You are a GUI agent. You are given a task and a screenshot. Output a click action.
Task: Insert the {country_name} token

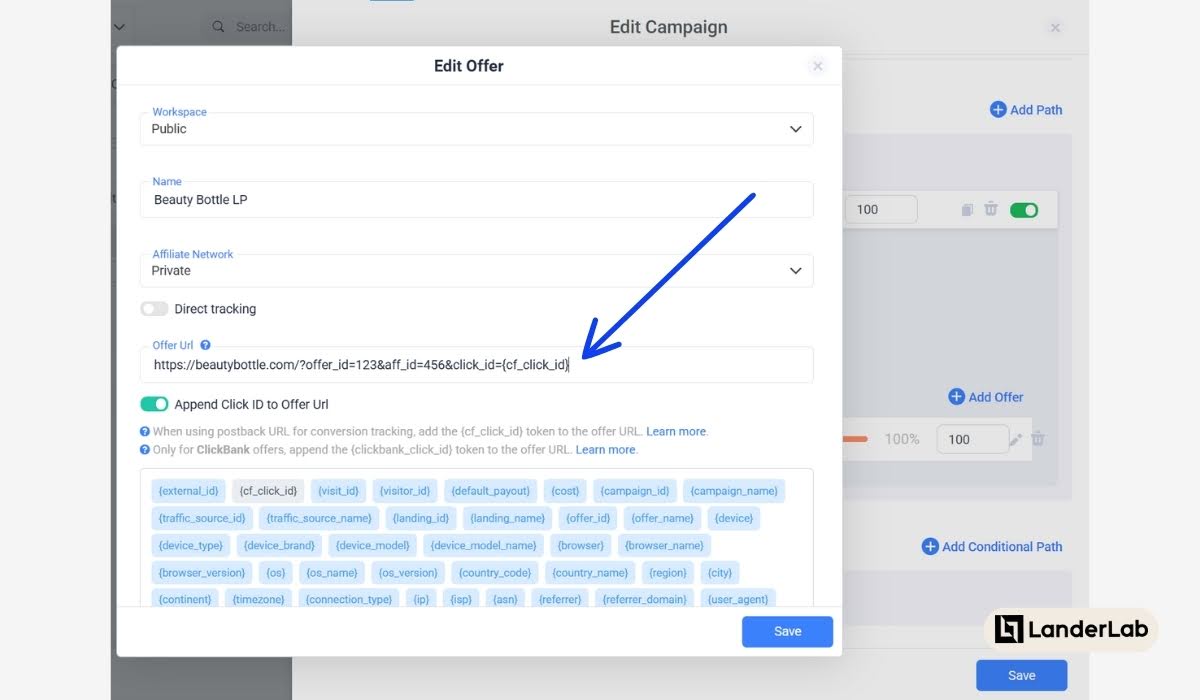tap(590, 572)
